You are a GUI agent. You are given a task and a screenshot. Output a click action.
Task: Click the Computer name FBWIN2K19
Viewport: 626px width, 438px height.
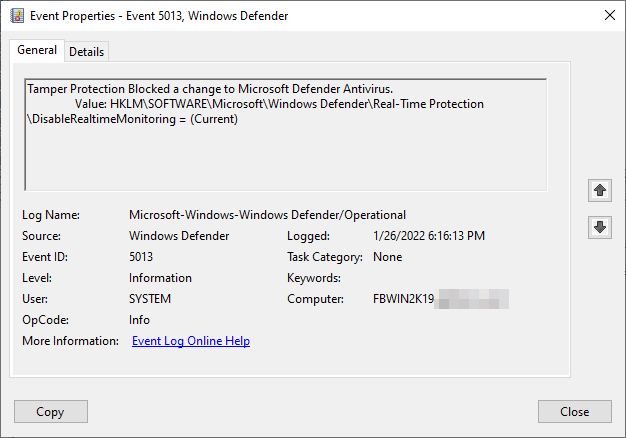tap(403, 299)
